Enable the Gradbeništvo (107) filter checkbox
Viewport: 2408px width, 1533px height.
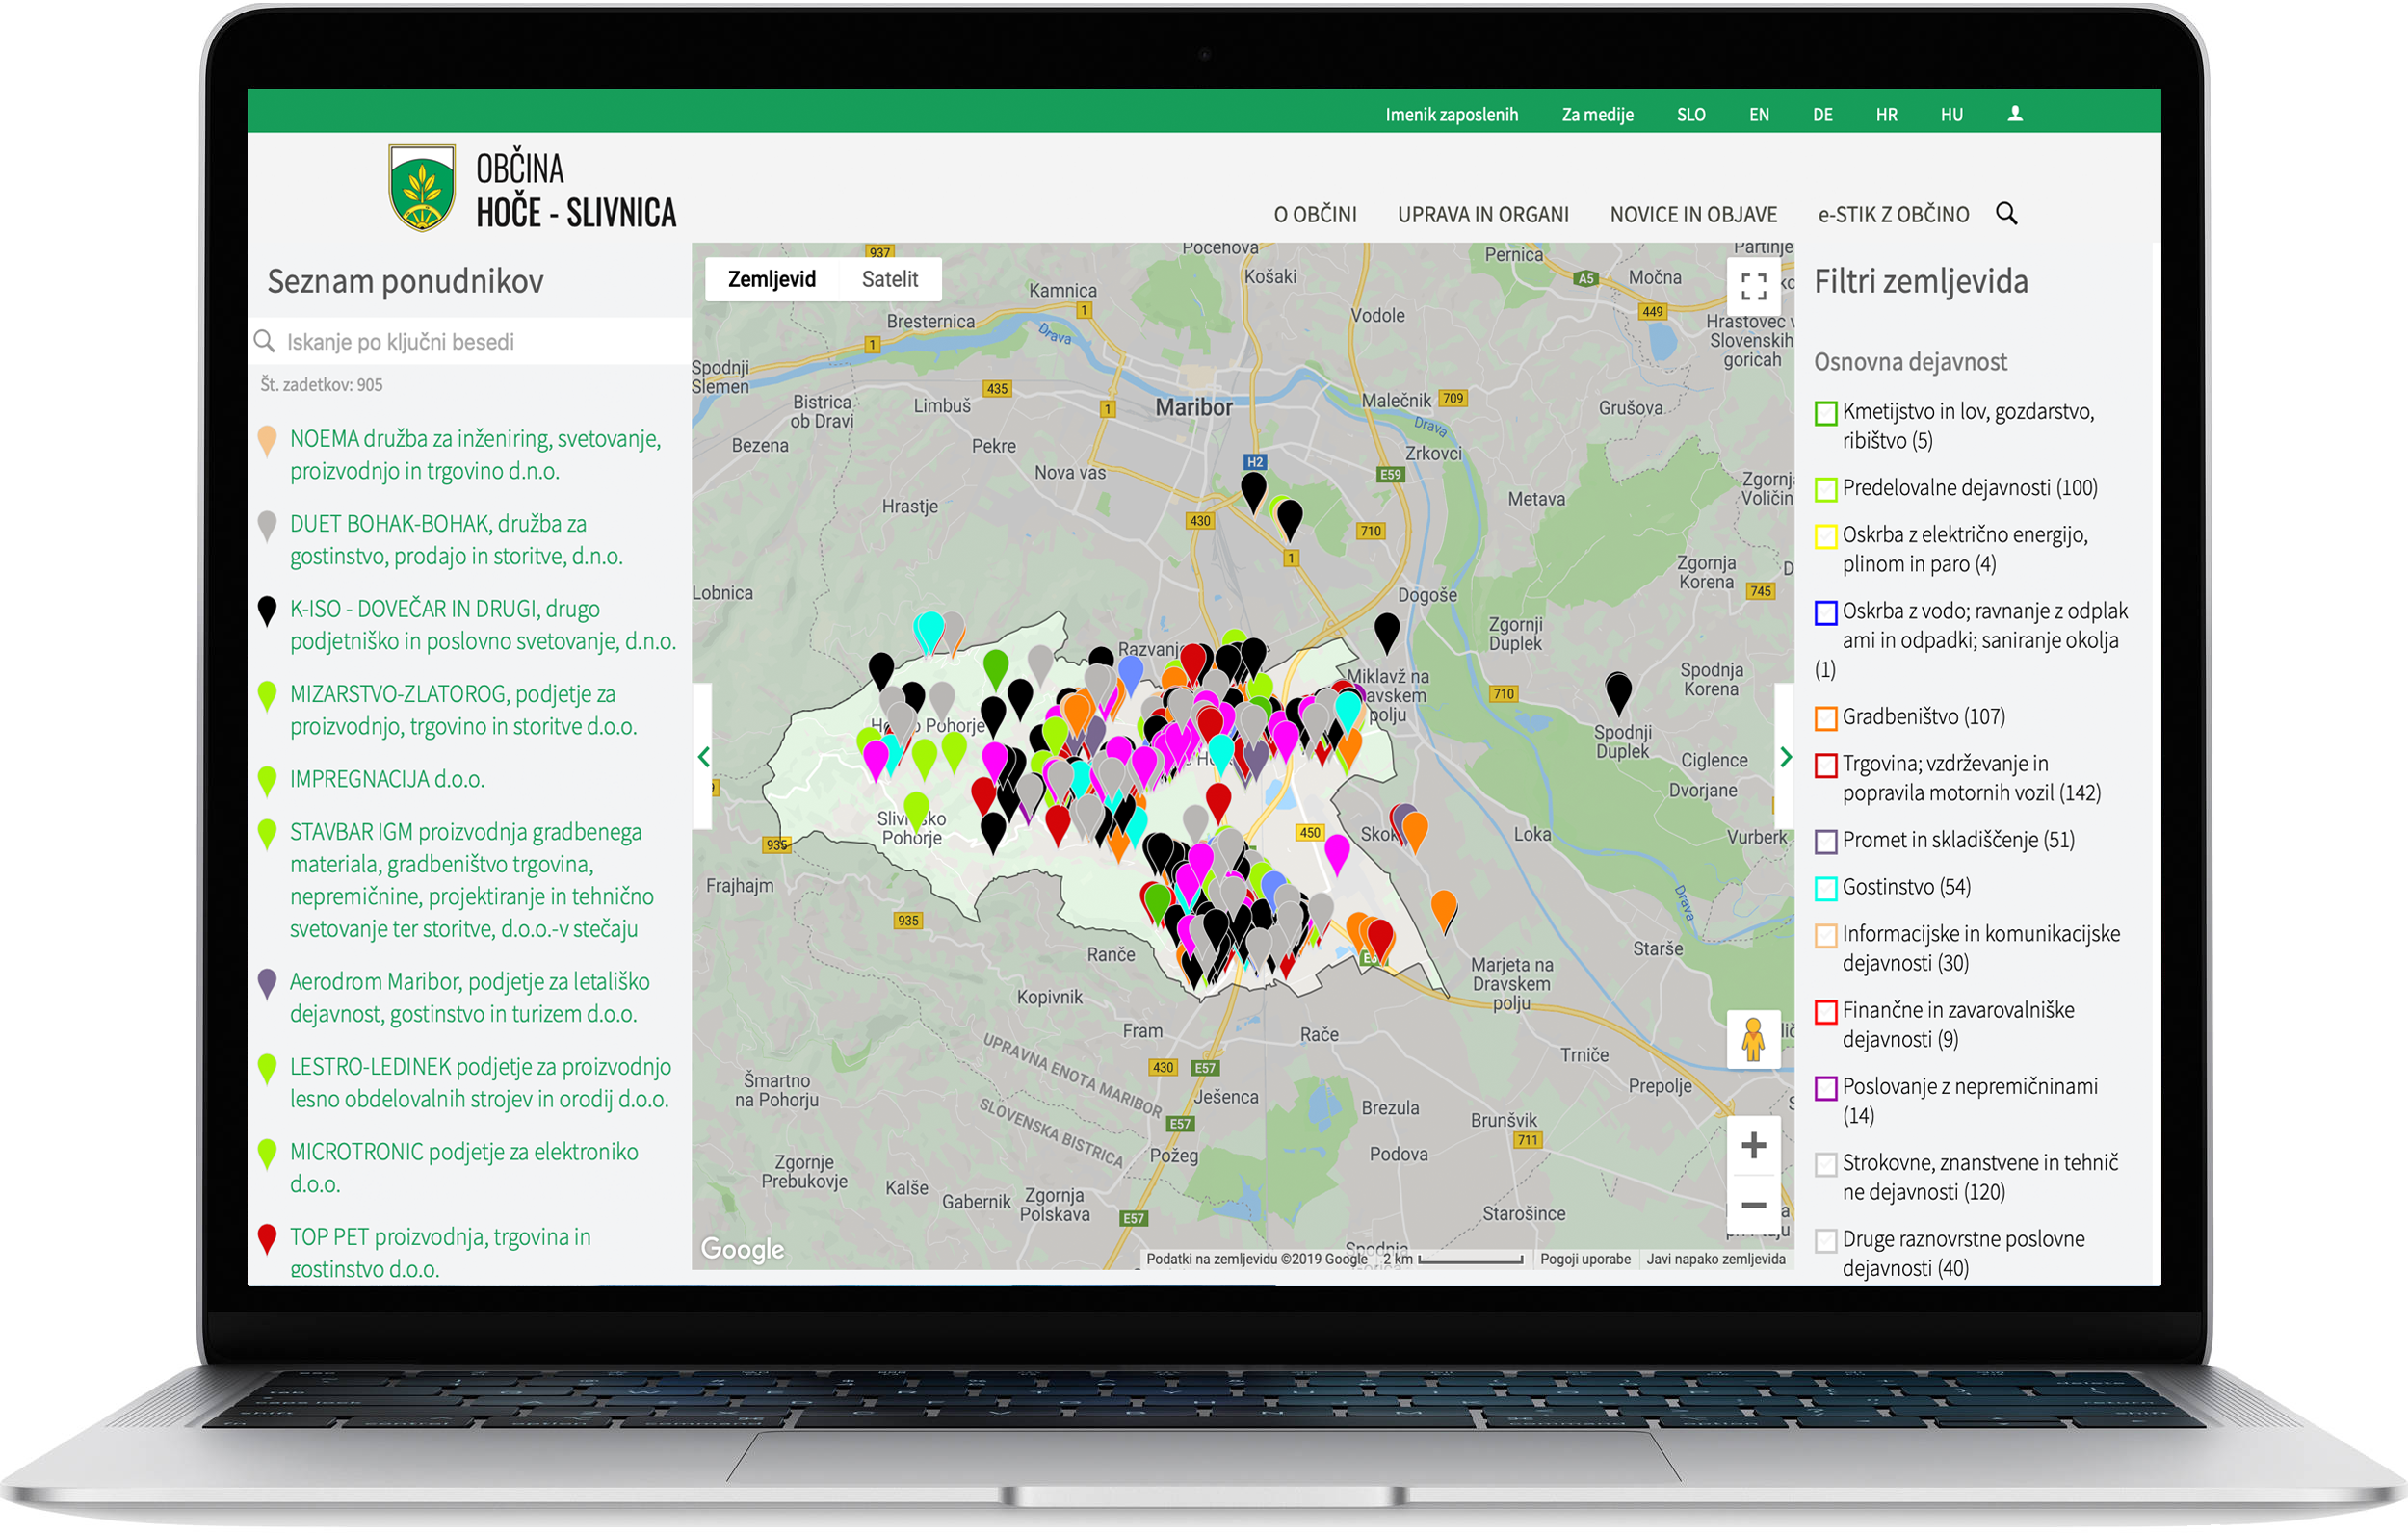(x=1825, y=718)
